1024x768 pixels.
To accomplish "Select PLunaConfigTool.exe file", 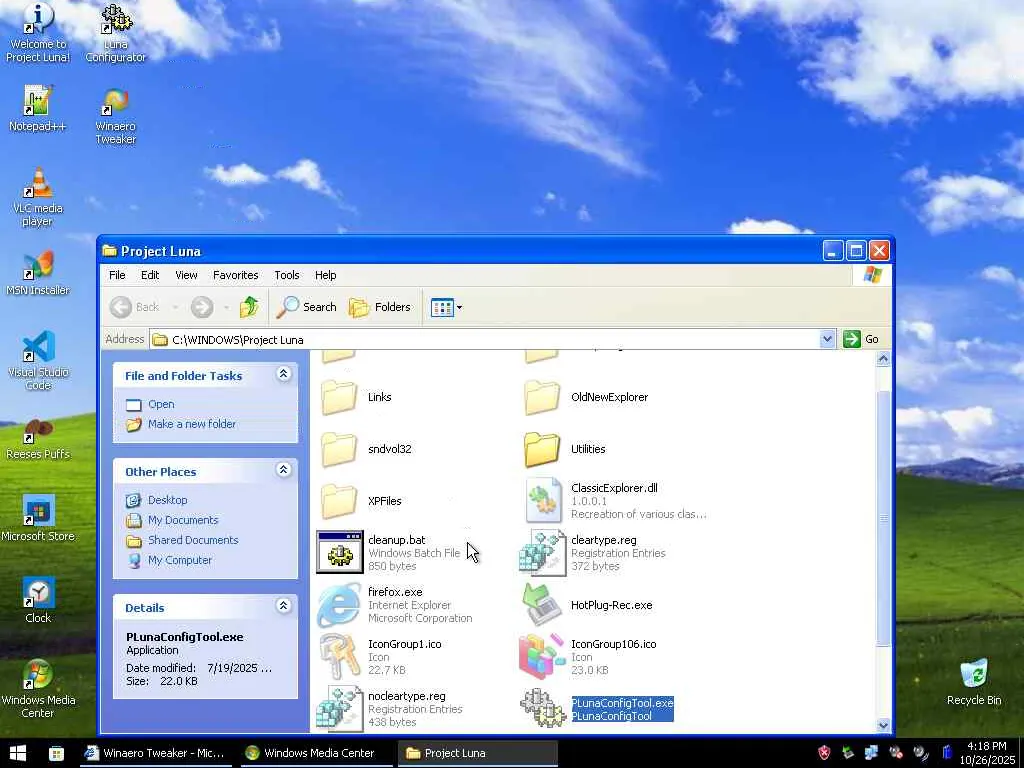I will click(596, 709).
